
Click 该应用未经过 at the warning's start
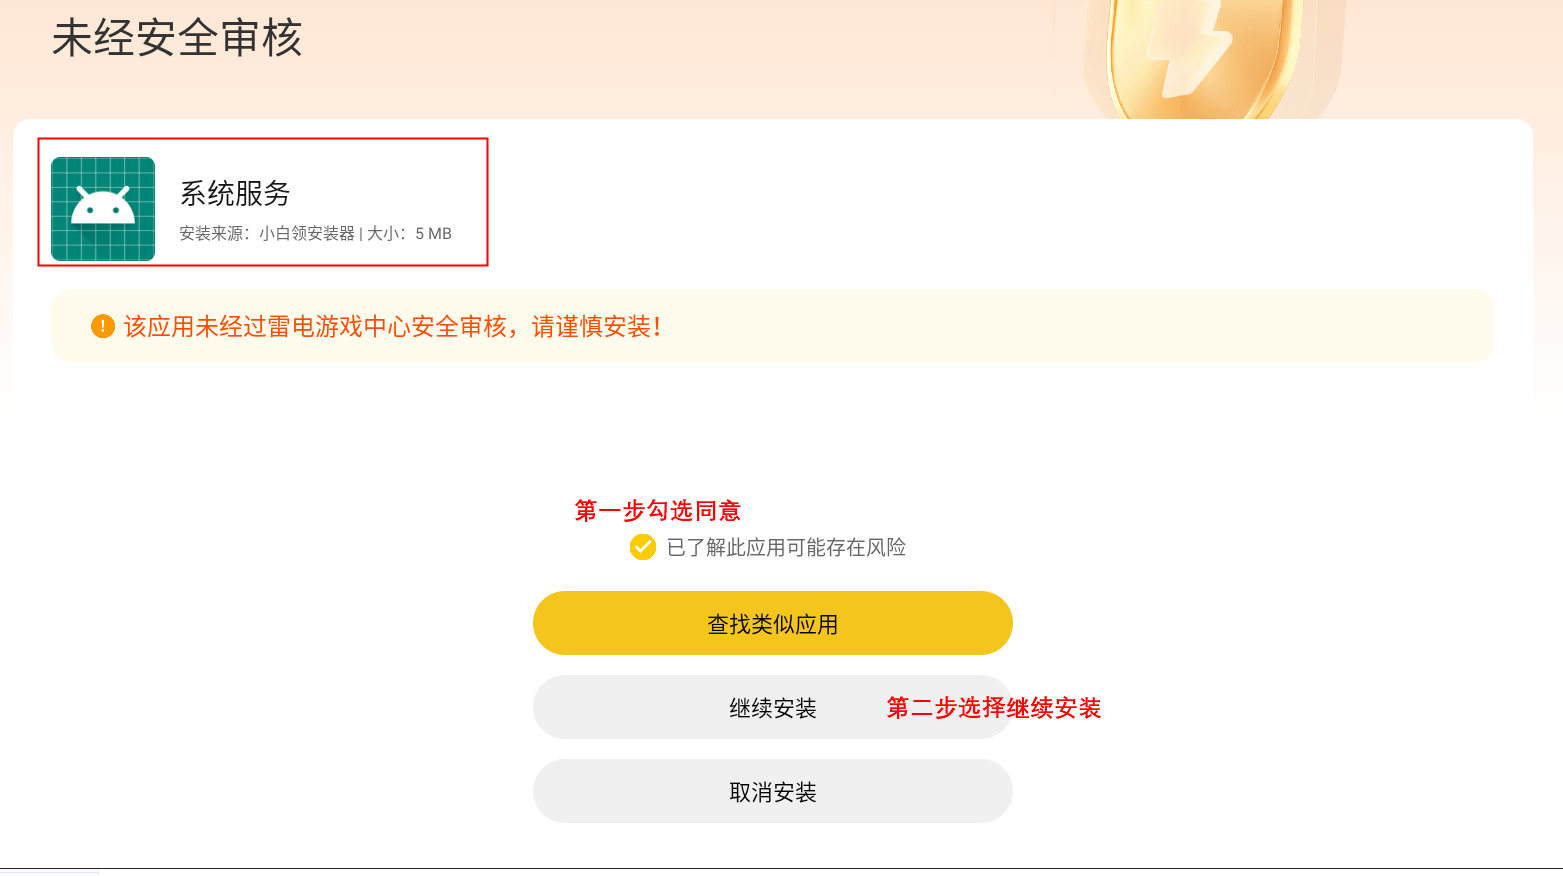(x=195, y=327)
